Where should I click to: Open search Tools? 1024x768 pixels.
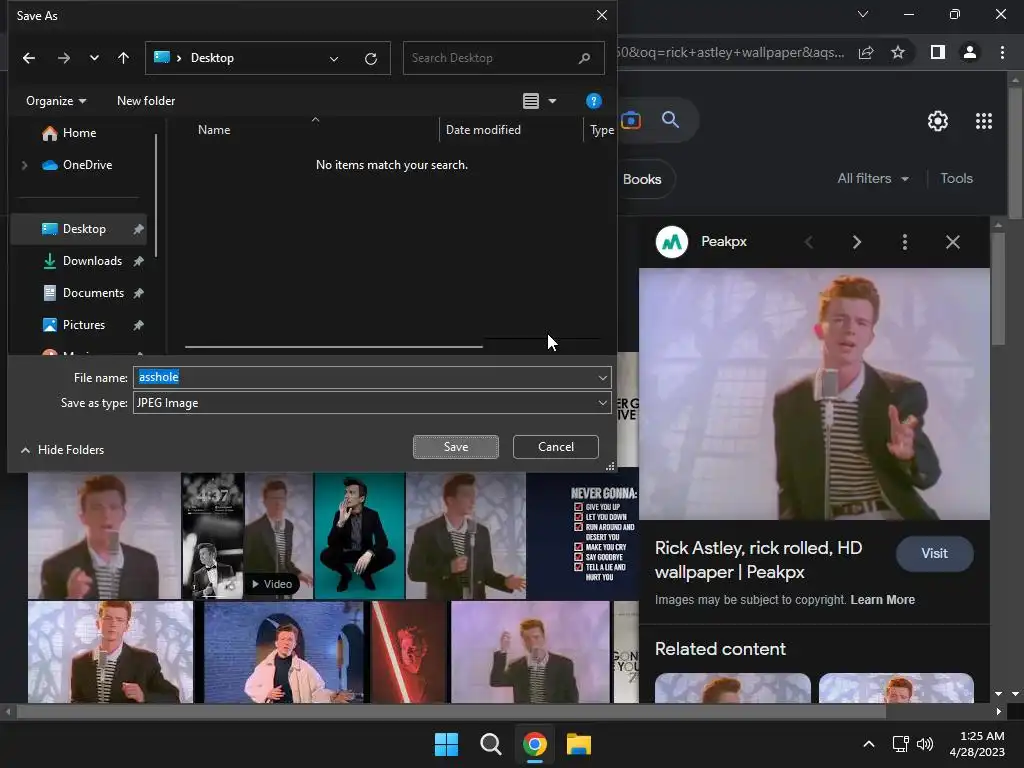(956, 178)
